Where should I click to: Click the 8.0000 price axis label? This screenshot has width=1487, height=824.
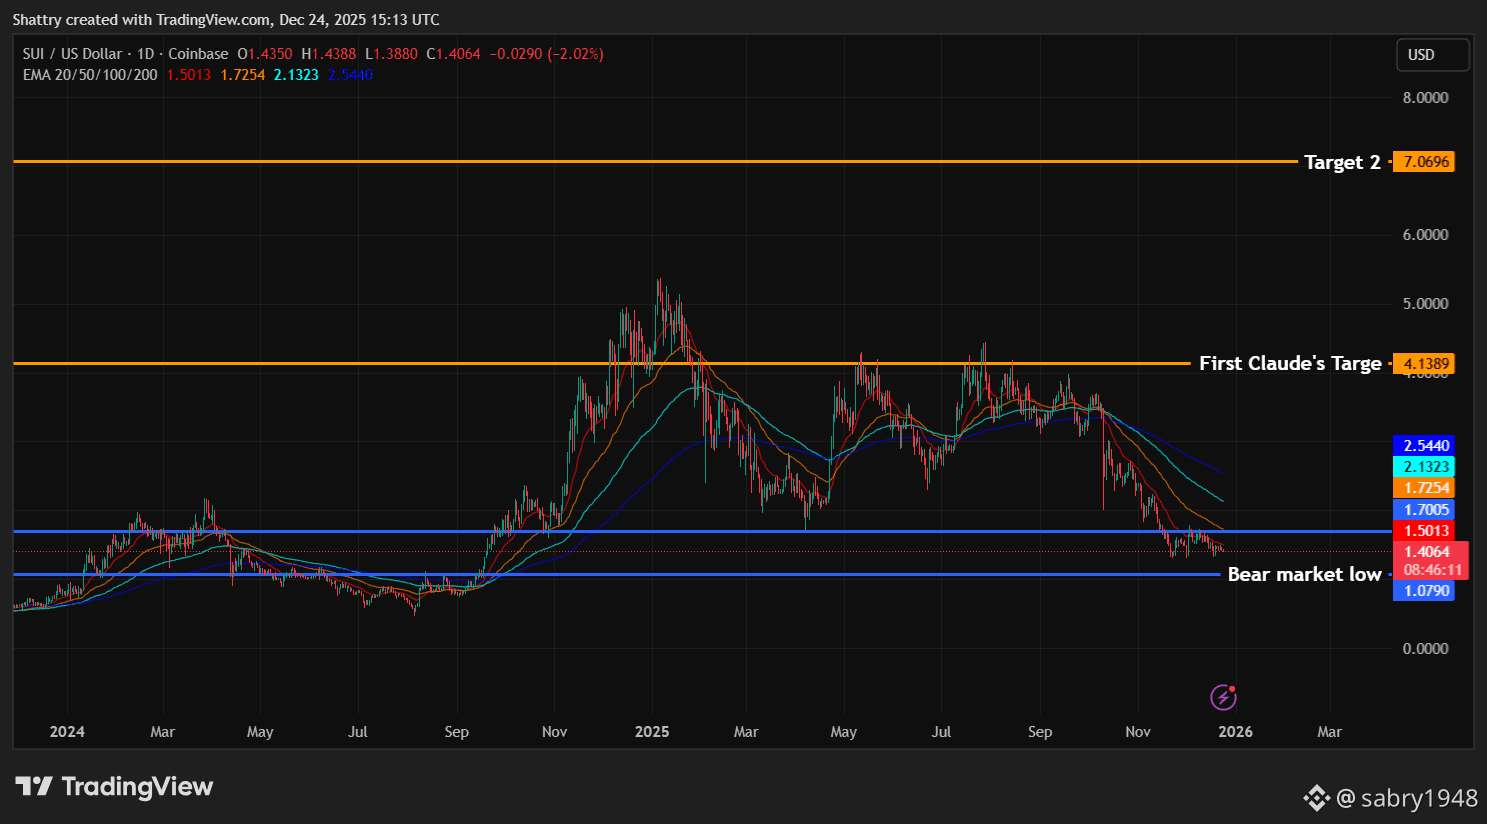pos(1425,98)
